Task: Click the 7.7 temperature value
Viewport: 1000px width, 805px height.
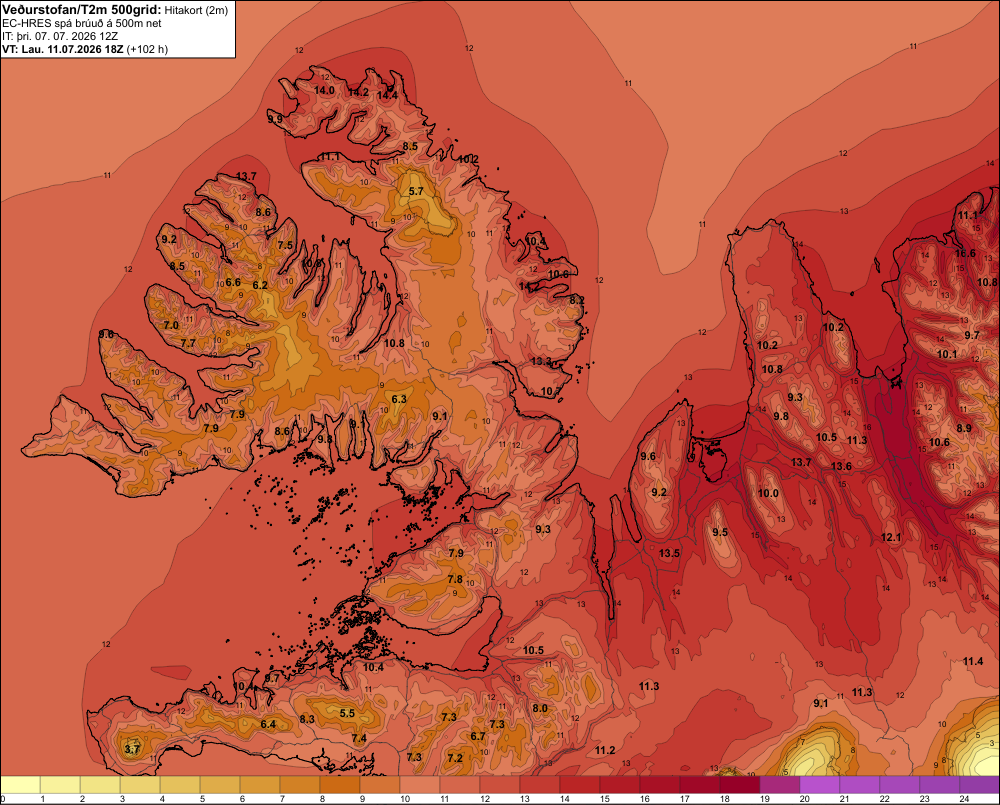Action: 188,343
